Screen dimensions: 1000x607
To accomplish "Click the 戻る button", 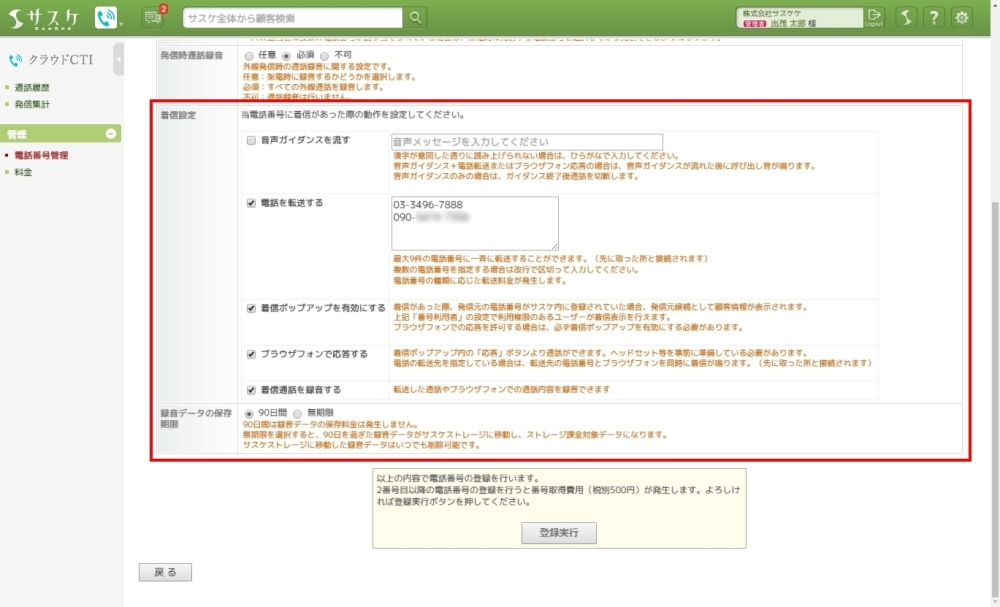I will 165,572.
